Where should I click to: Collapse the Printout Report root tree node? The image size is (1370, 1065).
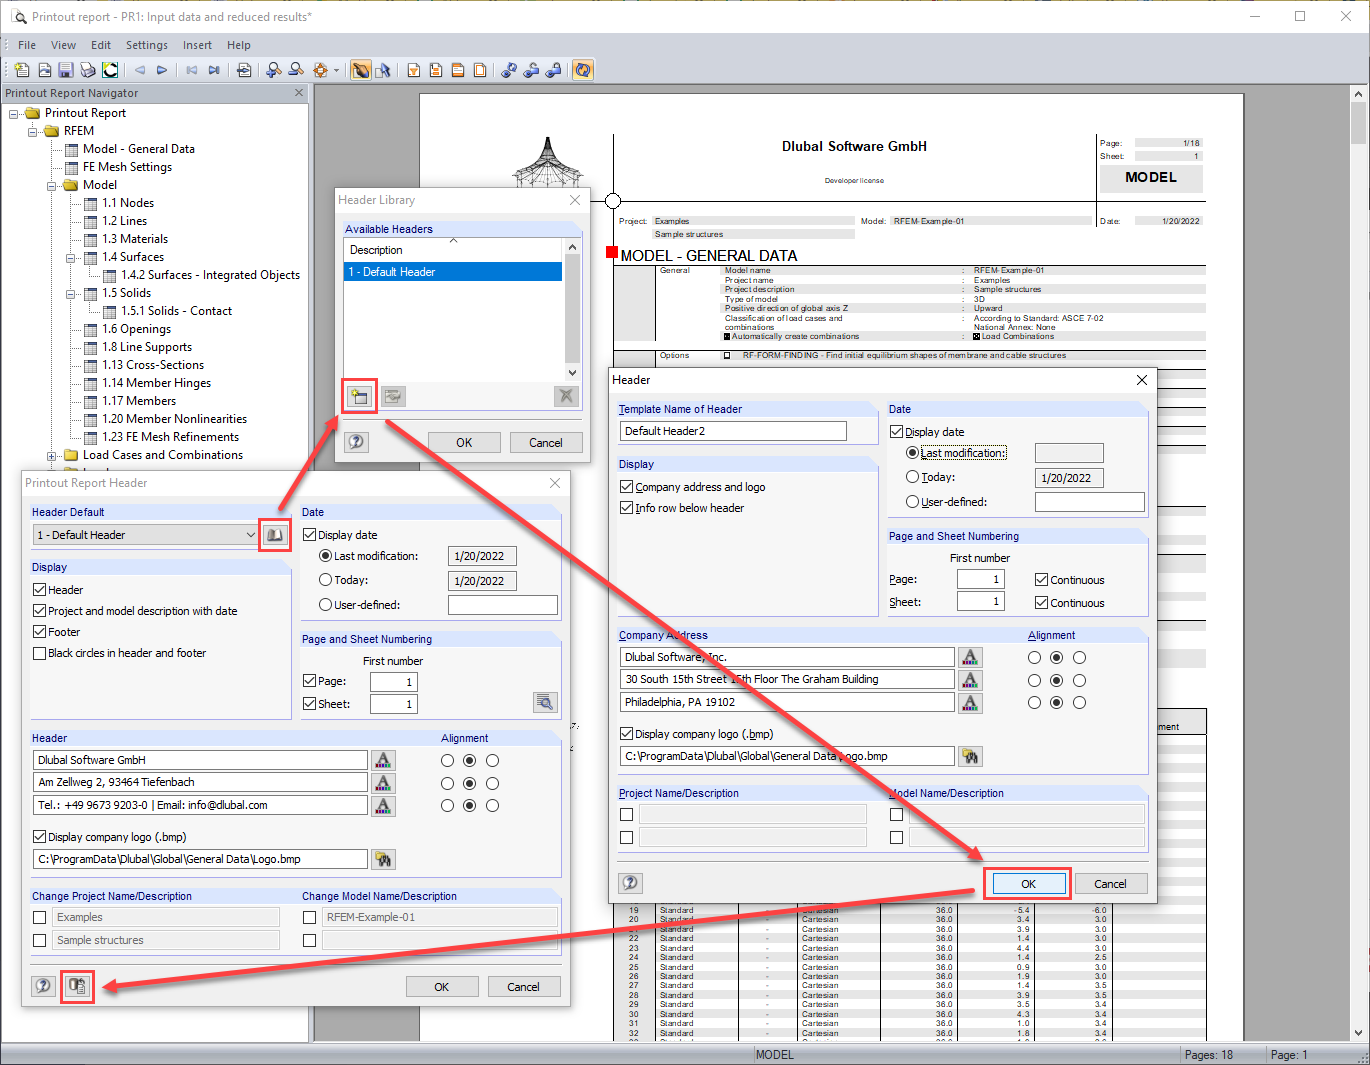pyautogui.click(x=14, y=113)
